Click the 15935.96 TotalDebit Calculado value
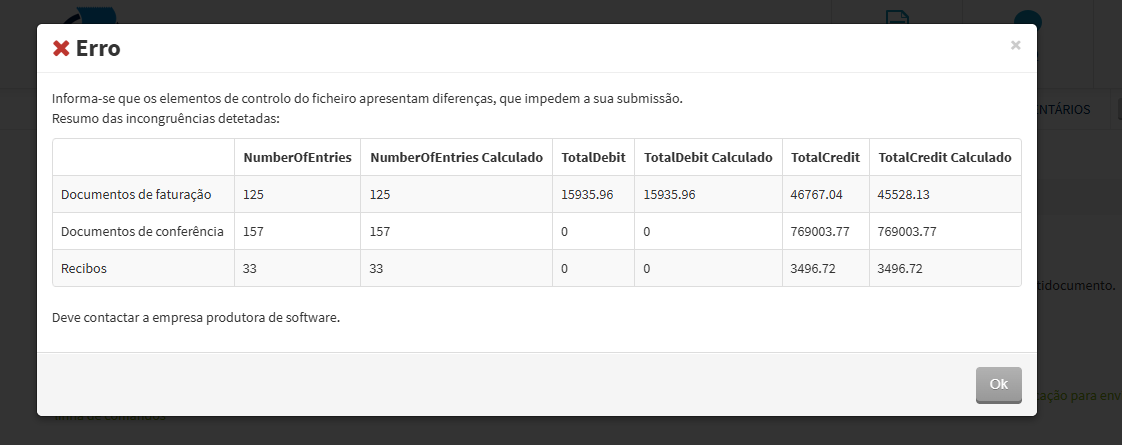 669,194
